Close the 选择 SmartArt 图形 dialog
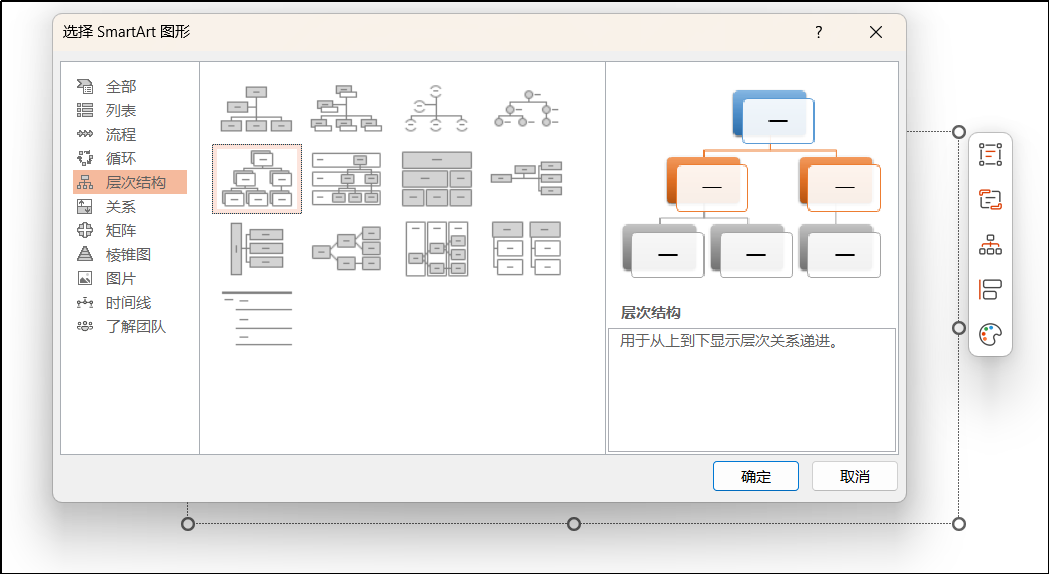Viewport: 1049px width, 574px height. [876, 32]
